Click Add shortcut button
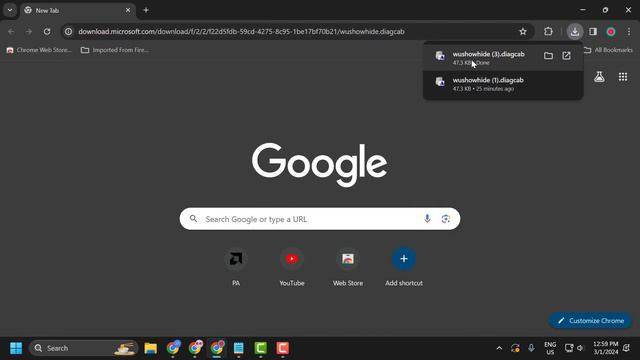This screenshot has width=640, height=360. (404, 267)
